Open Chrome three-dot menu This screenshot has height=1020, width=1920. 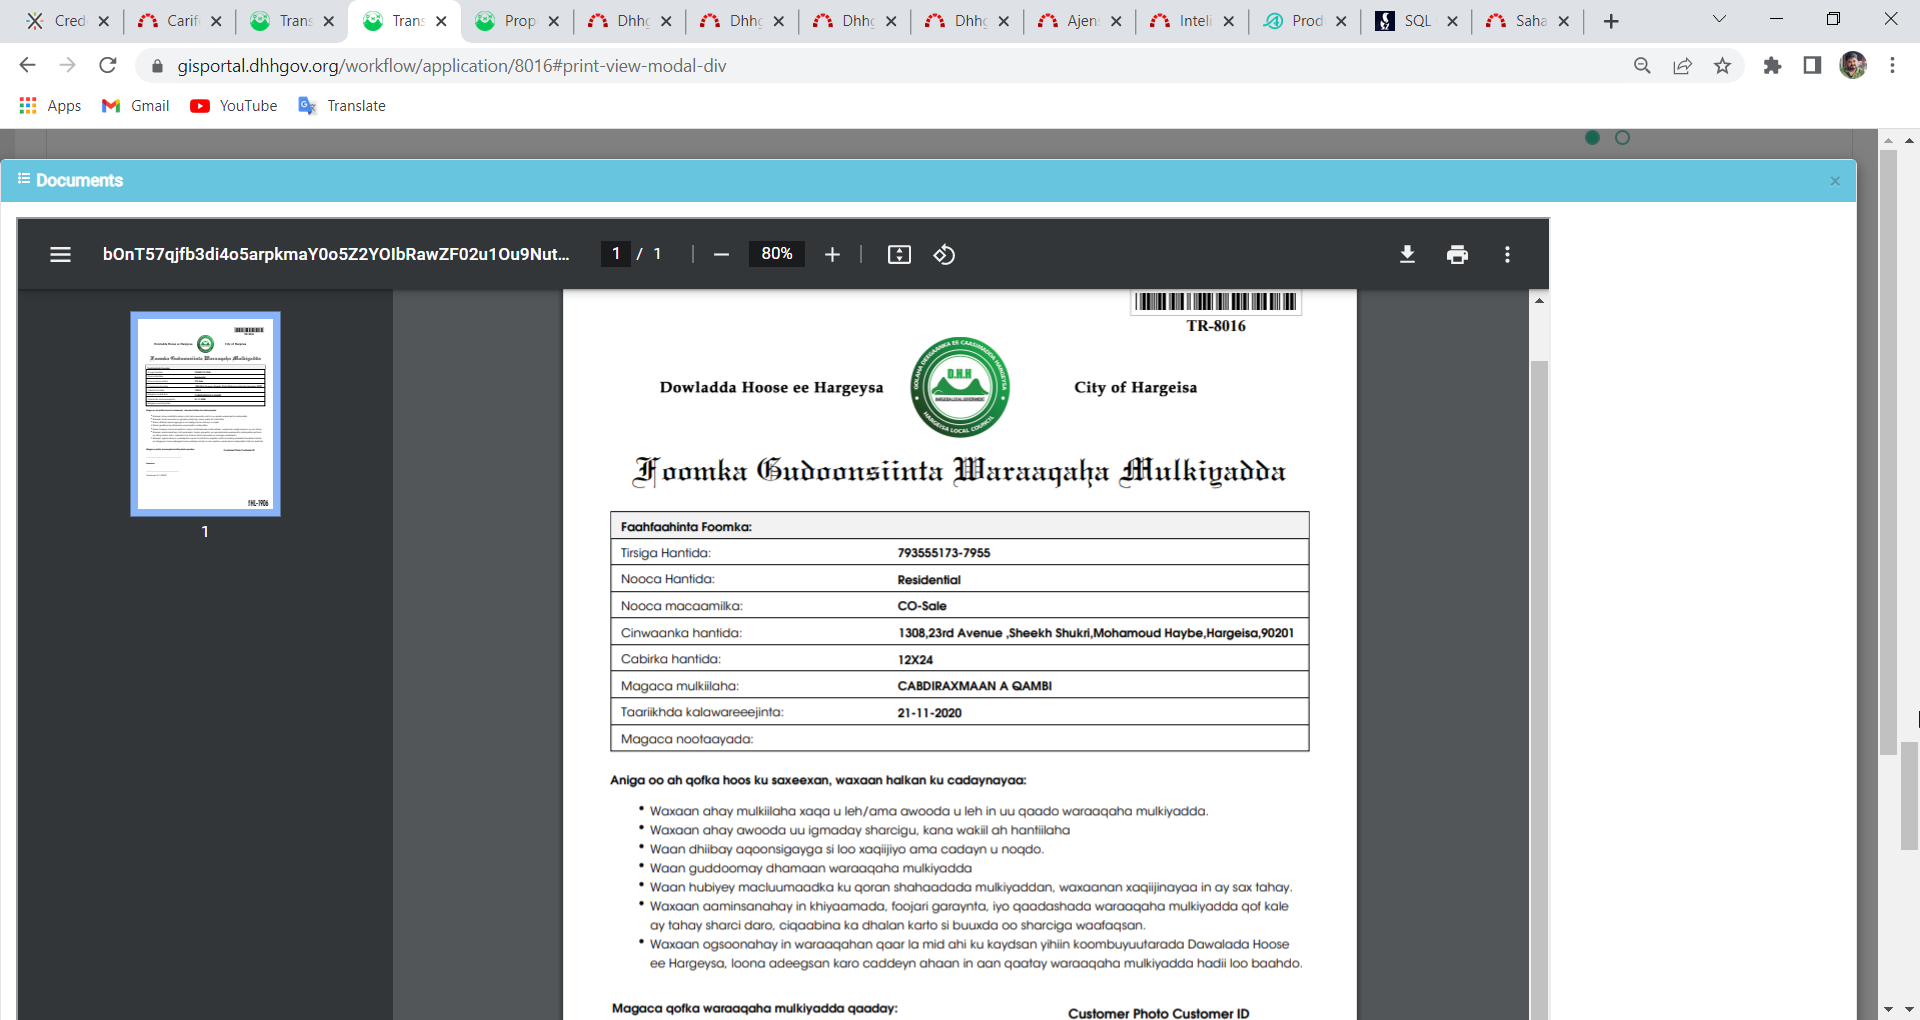[x=1892, y=66]
